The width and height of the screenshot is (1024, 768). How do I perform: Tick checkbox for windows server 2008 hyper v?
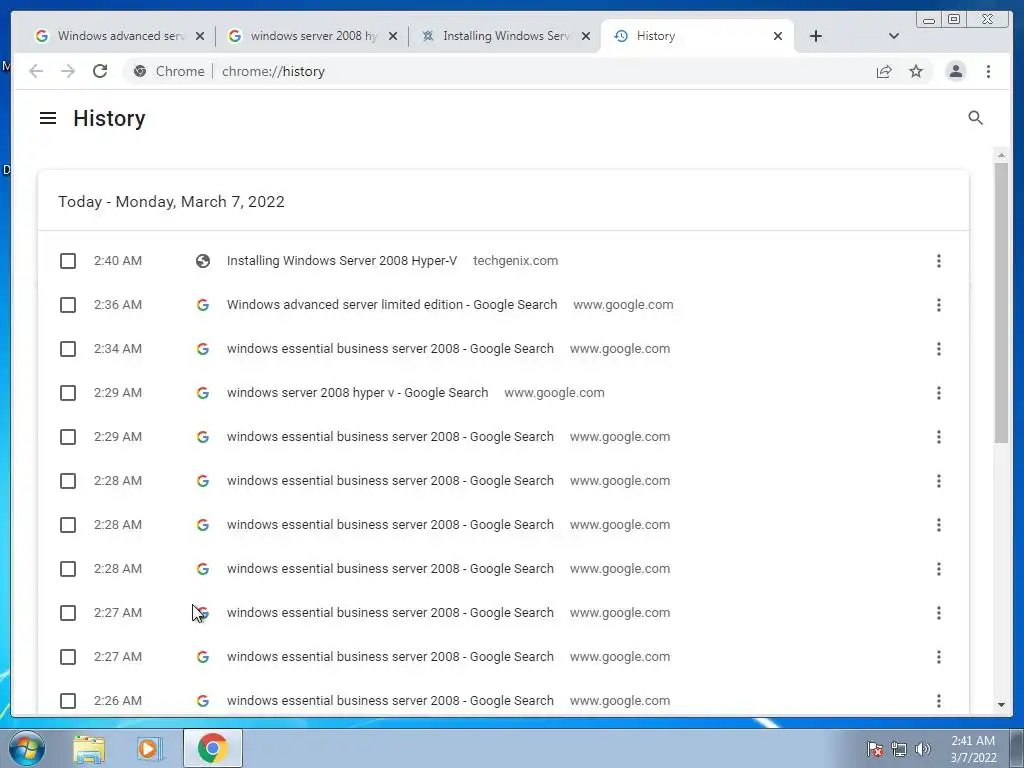(68, 392)
